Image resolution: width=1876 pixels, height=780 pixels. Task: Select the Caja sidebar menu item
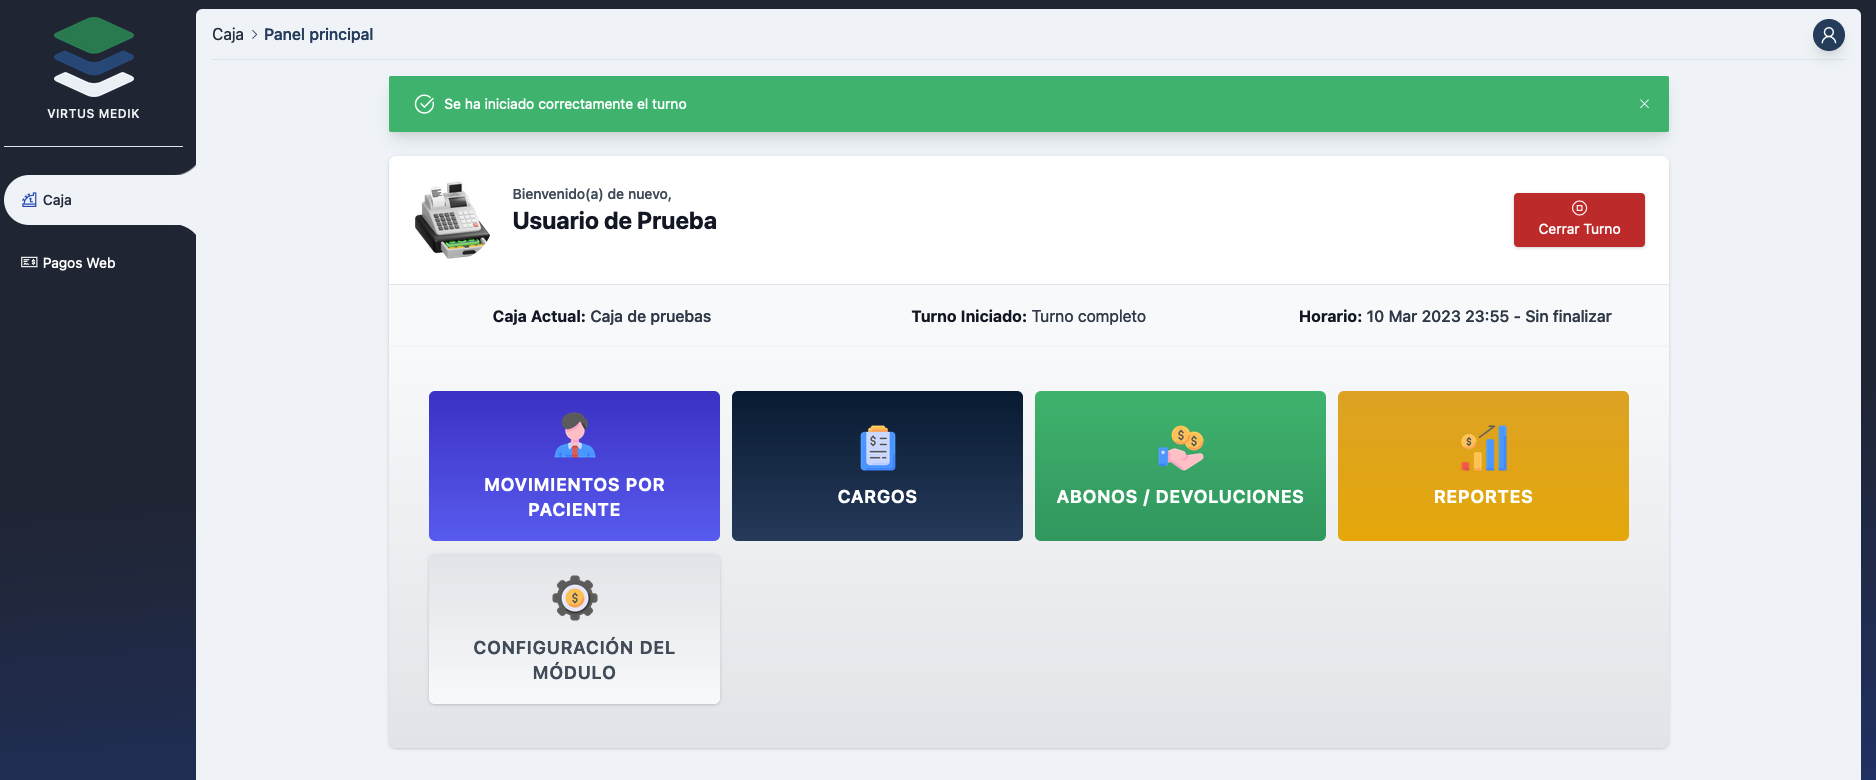click(x=57, y=200)
